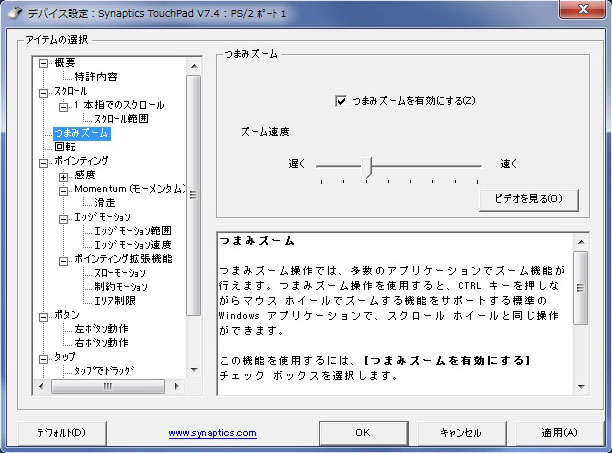Click tree horizontal scrollbar left arrow
Viewport: 612px width, 453px height.
click(x=41, y=386)
